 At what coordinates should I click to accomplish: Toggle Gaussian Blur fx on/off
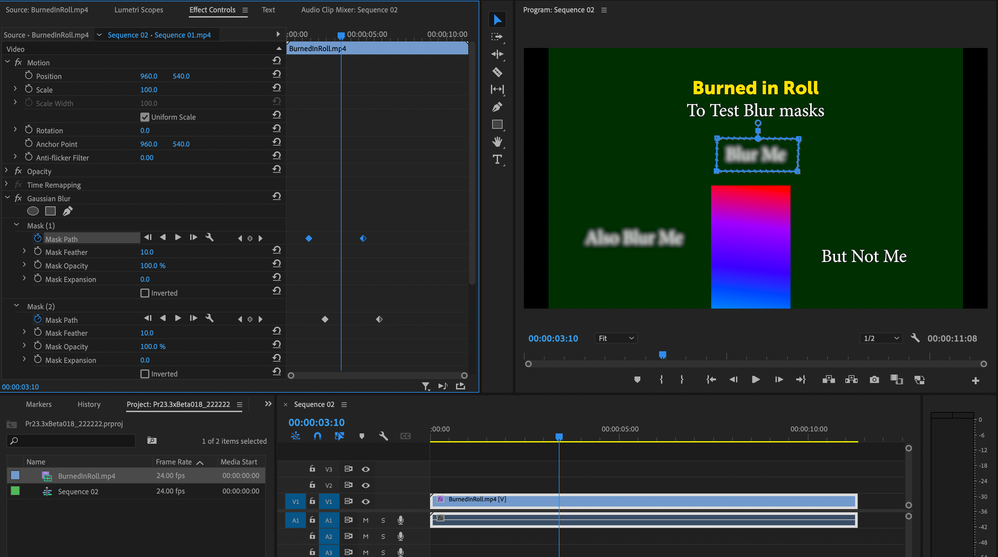18,199
